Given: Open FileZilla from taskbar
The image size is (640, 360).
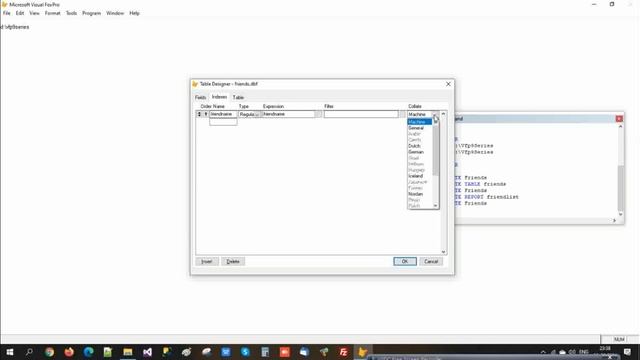Looking at the screenshot, I should point(343,352).
